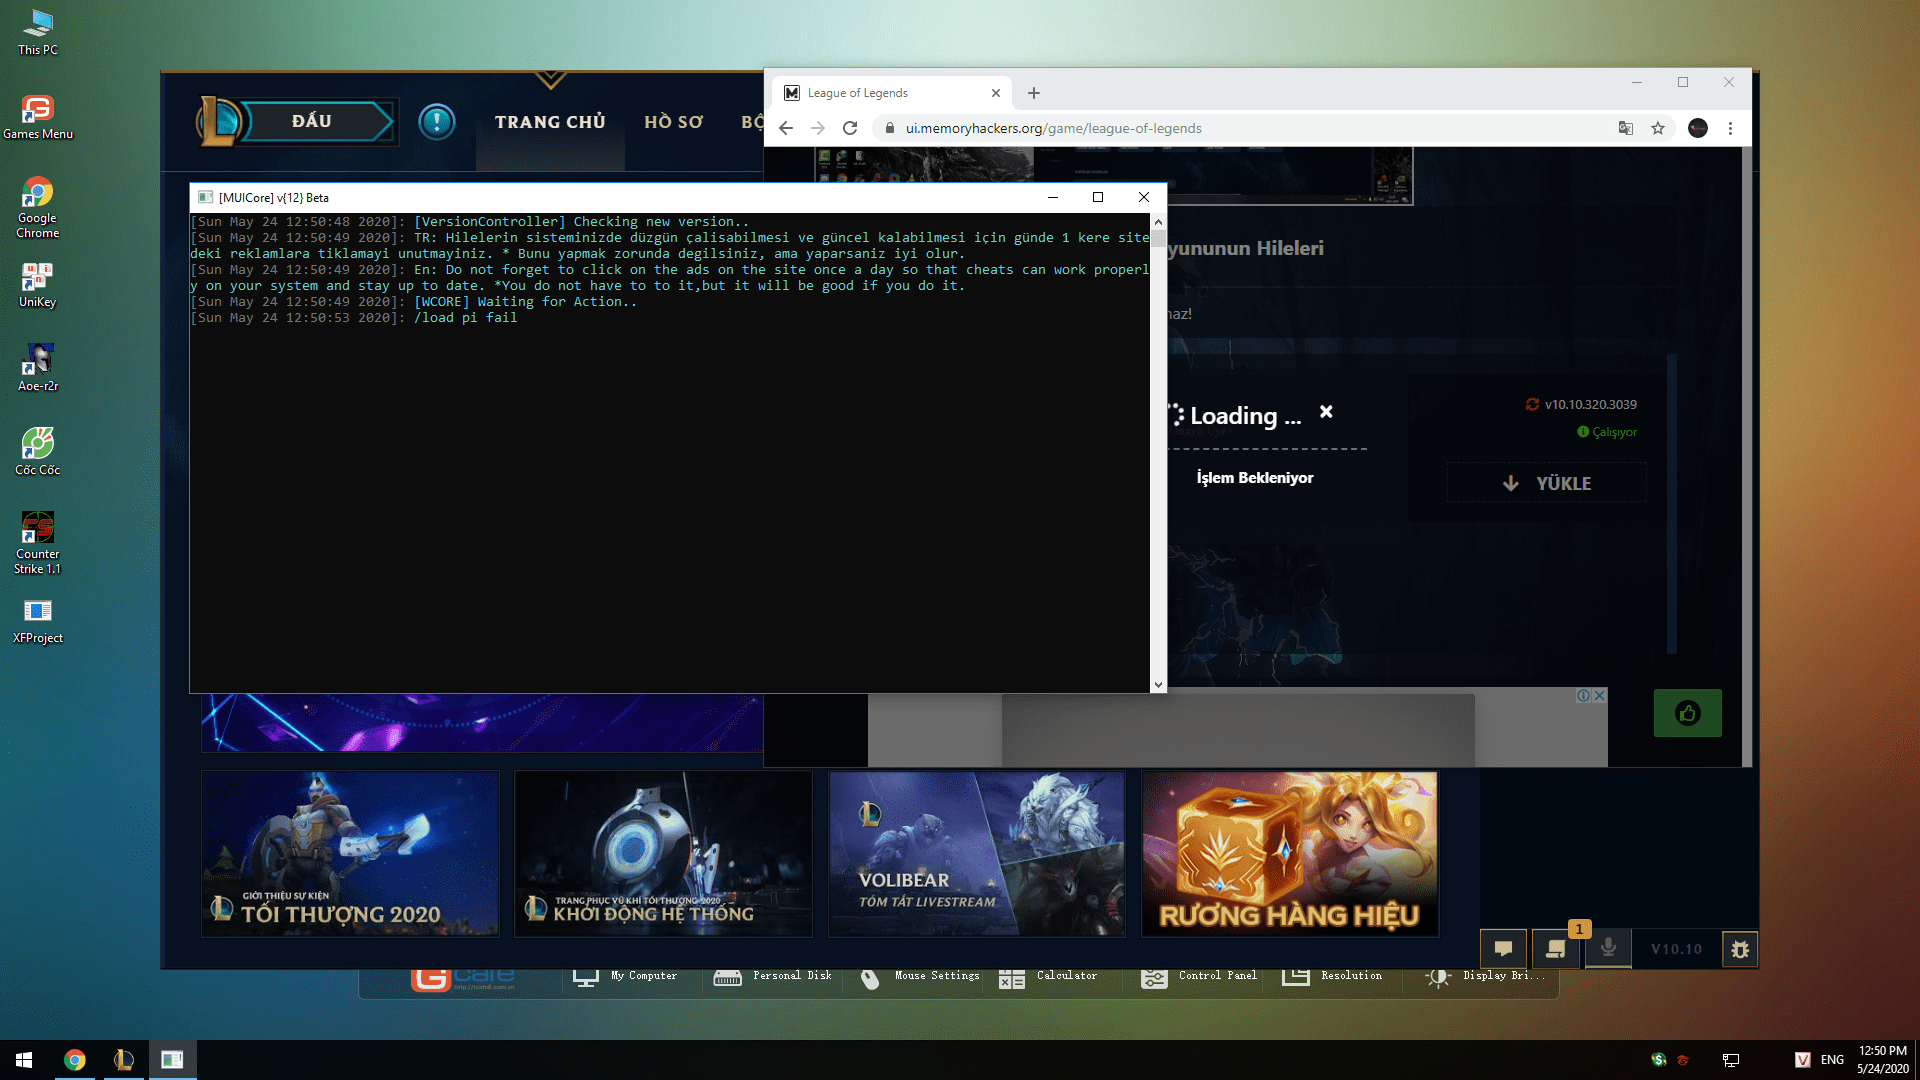Open My Computer in the launcher bar
1920x1080 pixels.
click(x=625, y=977)
